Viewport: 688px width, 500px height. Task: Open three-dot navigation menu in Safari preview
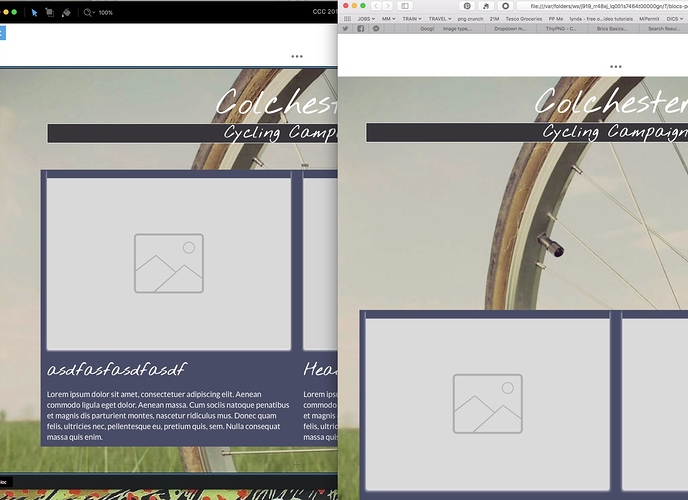[616, 66]
